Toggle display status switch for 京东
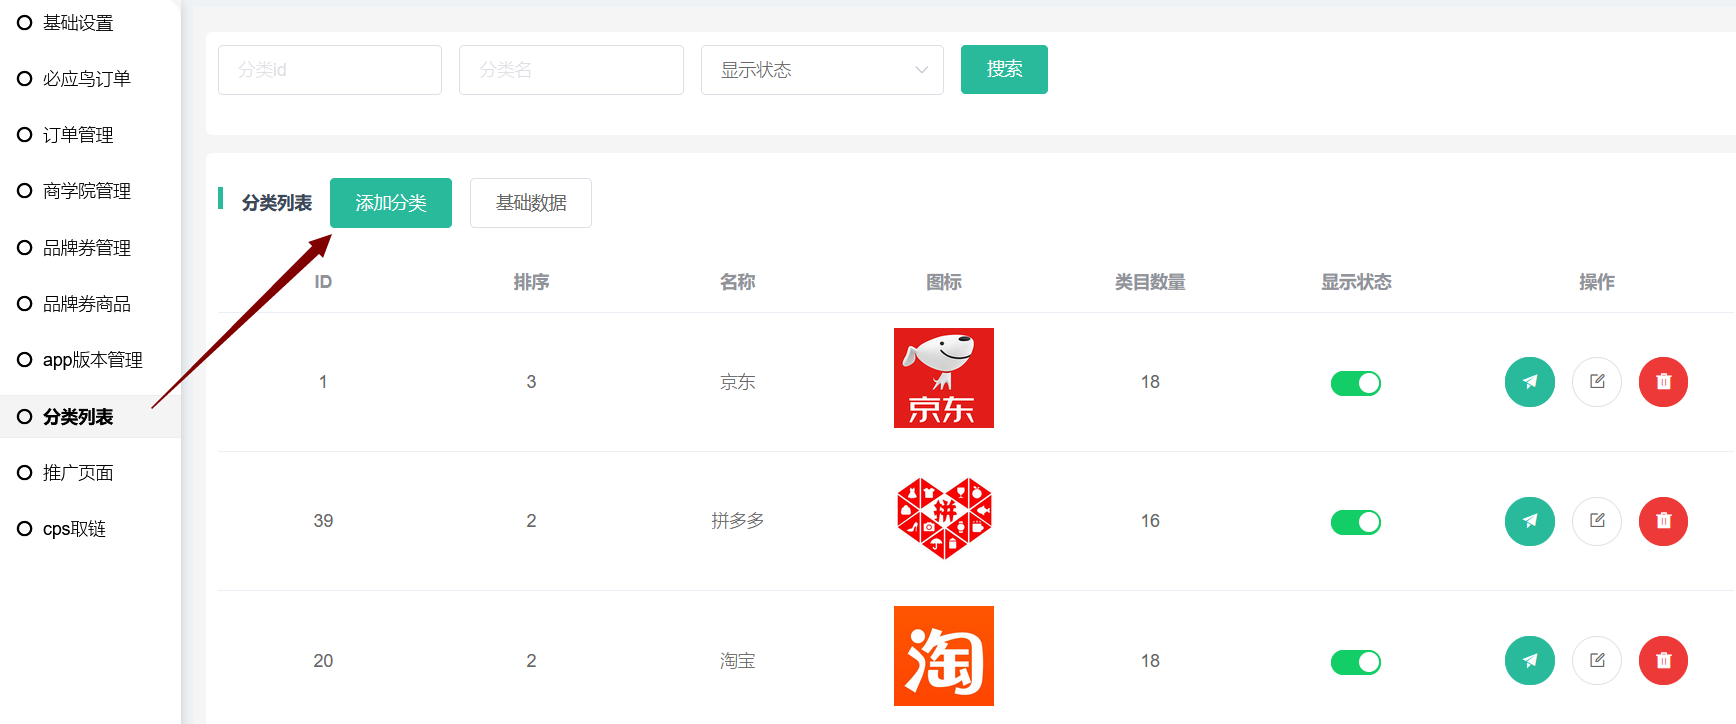Viewport: 1736px width, 724px height. pyautogui.click(x=1356, y=383)
